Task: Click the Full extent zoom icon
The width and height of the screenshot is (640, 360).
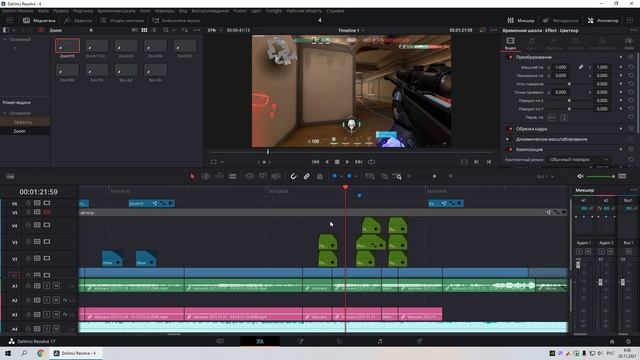Action: click(370, 176)
